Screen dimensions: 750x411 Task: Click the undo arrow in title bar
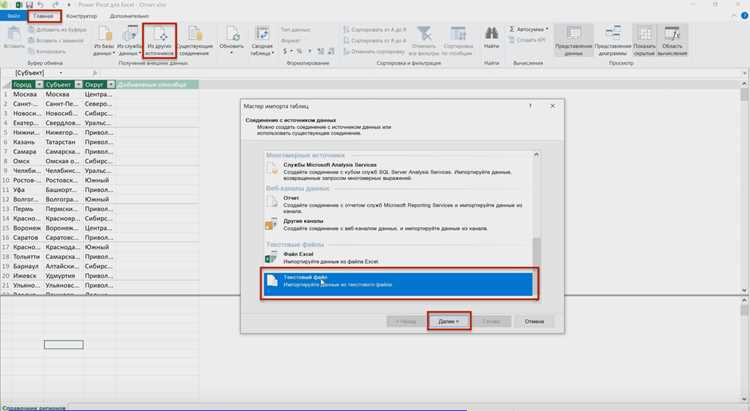click(x=43, y=5)
